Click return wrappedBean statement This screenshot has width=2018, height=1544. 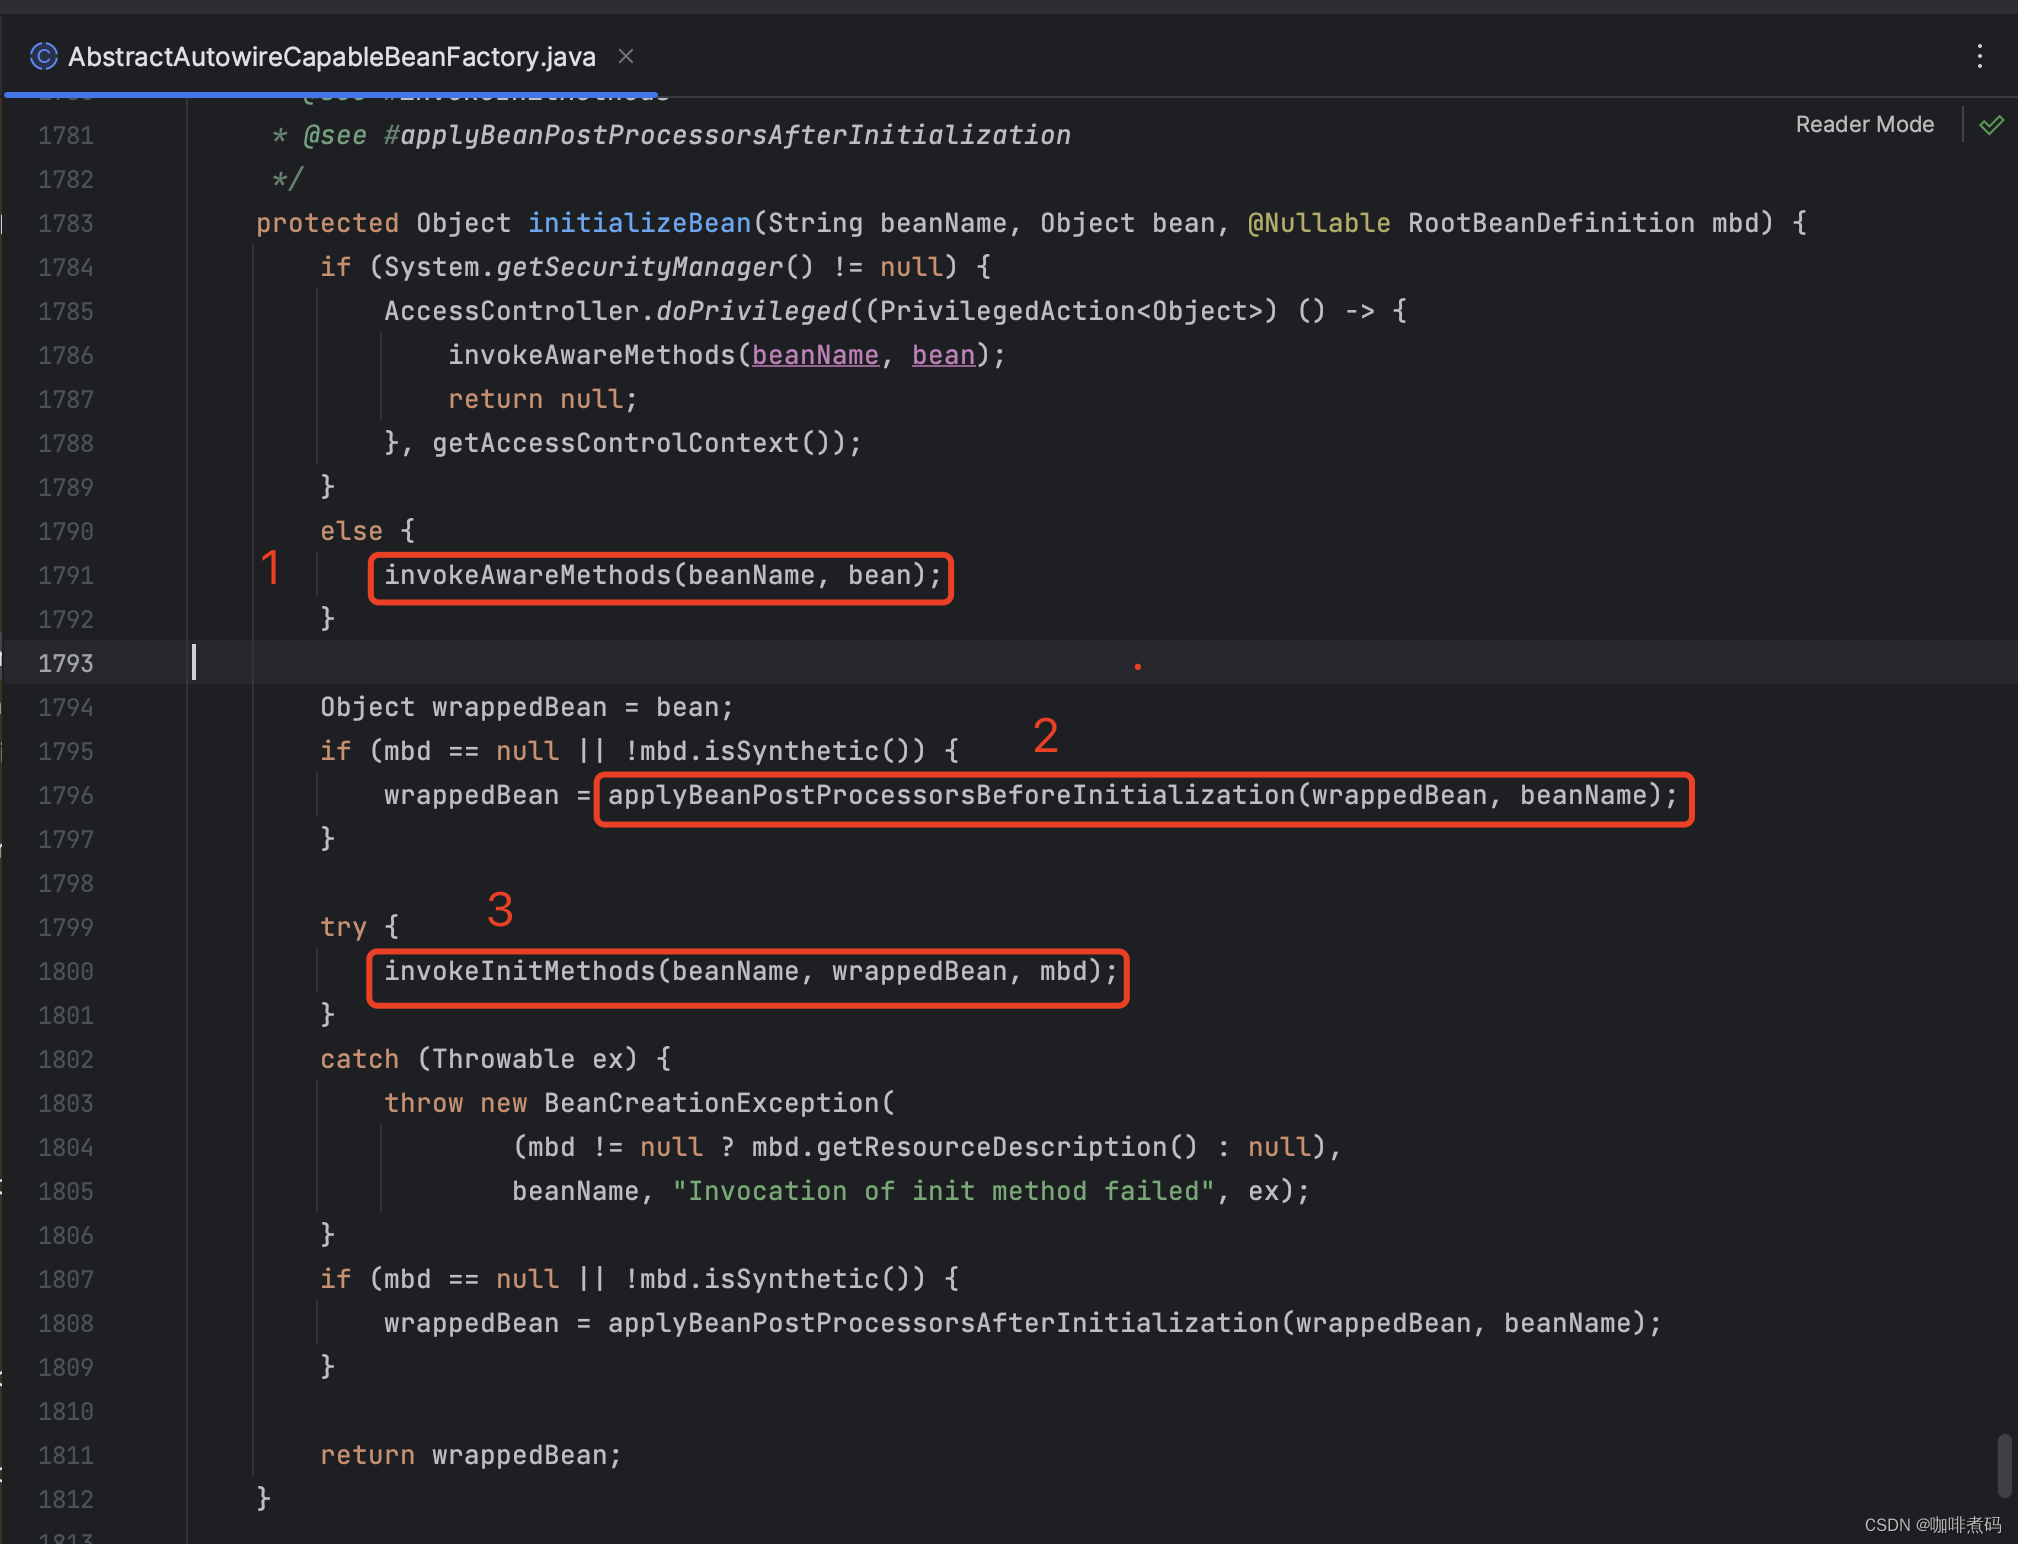coord(470,1455)
